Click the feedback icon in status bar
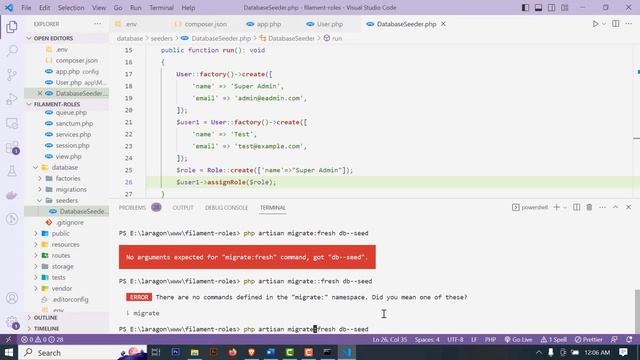Viewport: 640px width, 360px height. tap(614, 340)
